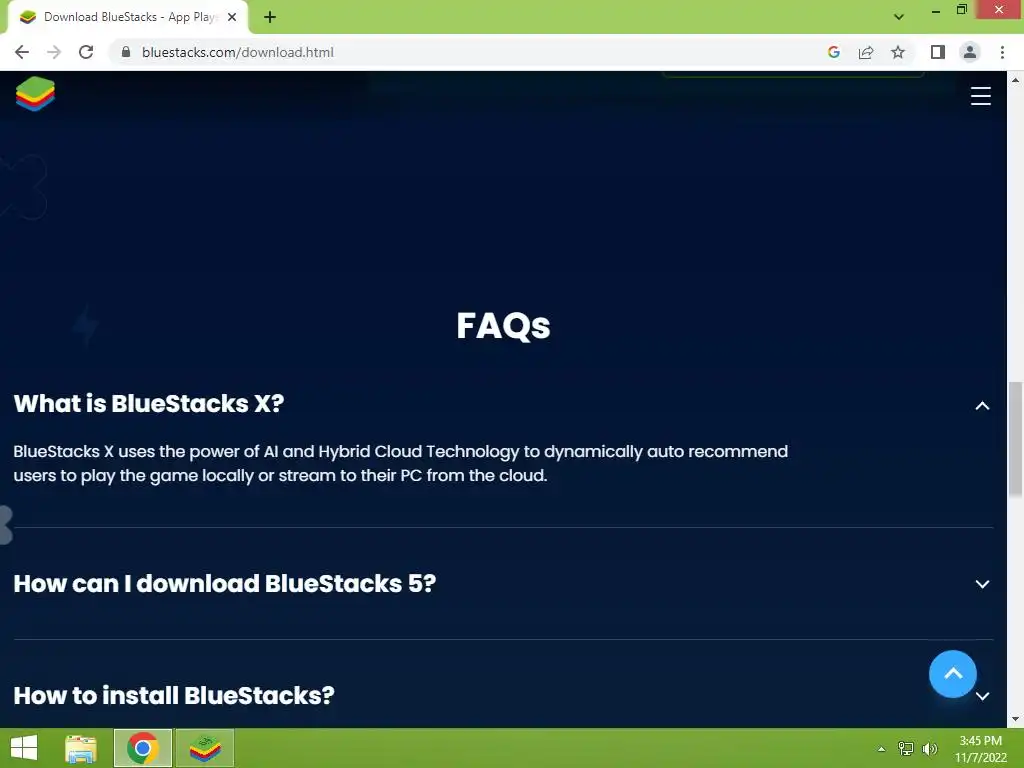The height and width of the screenshot is (768, 1024).
Task: Open the browser side panel
Action: pyautogui.click(x=938, y=52)
